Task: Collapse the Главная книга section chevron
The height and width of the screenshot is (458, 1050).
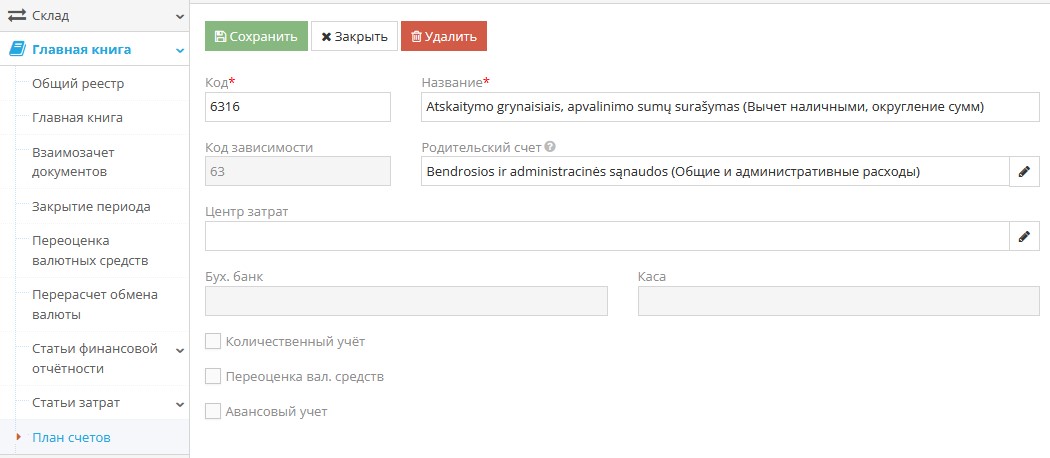Action: point(180,50)
